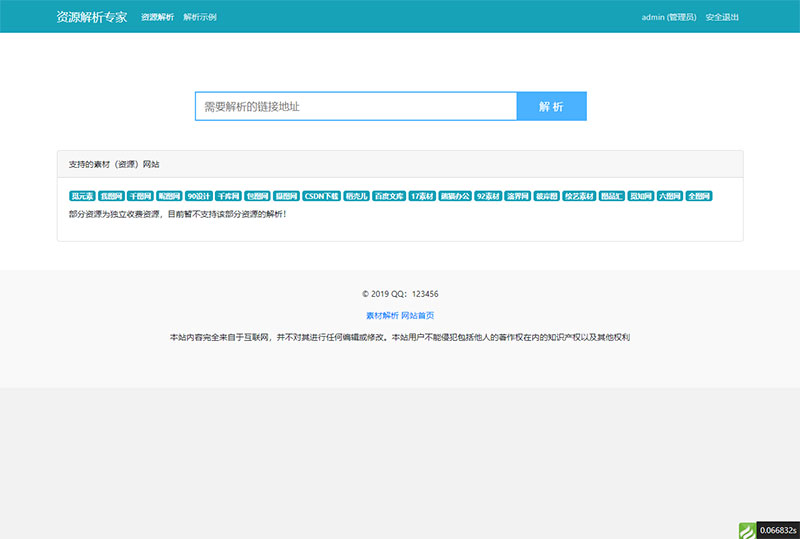Click the 千库网 tag
Screen dimensions: 800x539
pos(228,197)
